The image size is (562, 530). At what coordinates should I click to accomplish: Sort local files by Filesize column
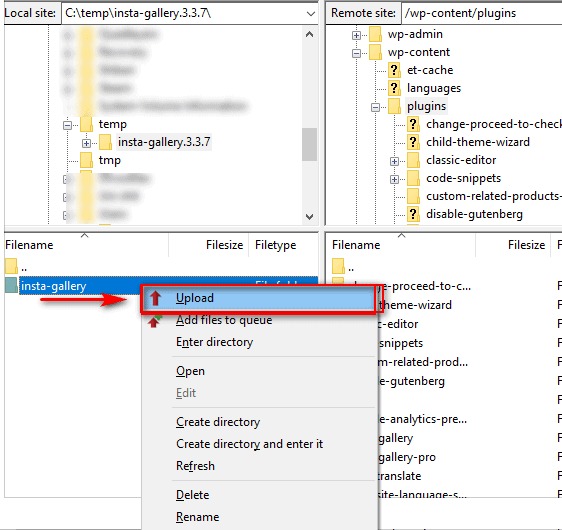(x=208, y=245)
